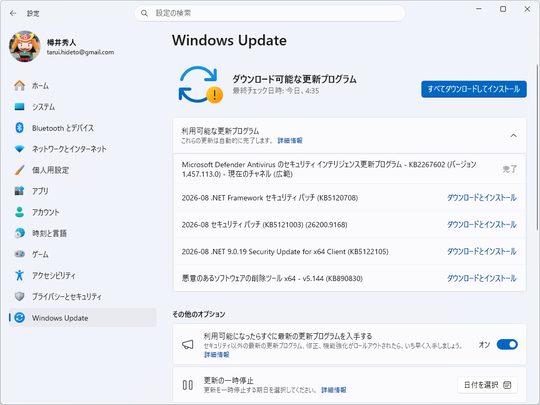Viewport: 540px width, 405px height.
Task: Click the アプリ apps icon
Action: (x=20, y=191)
